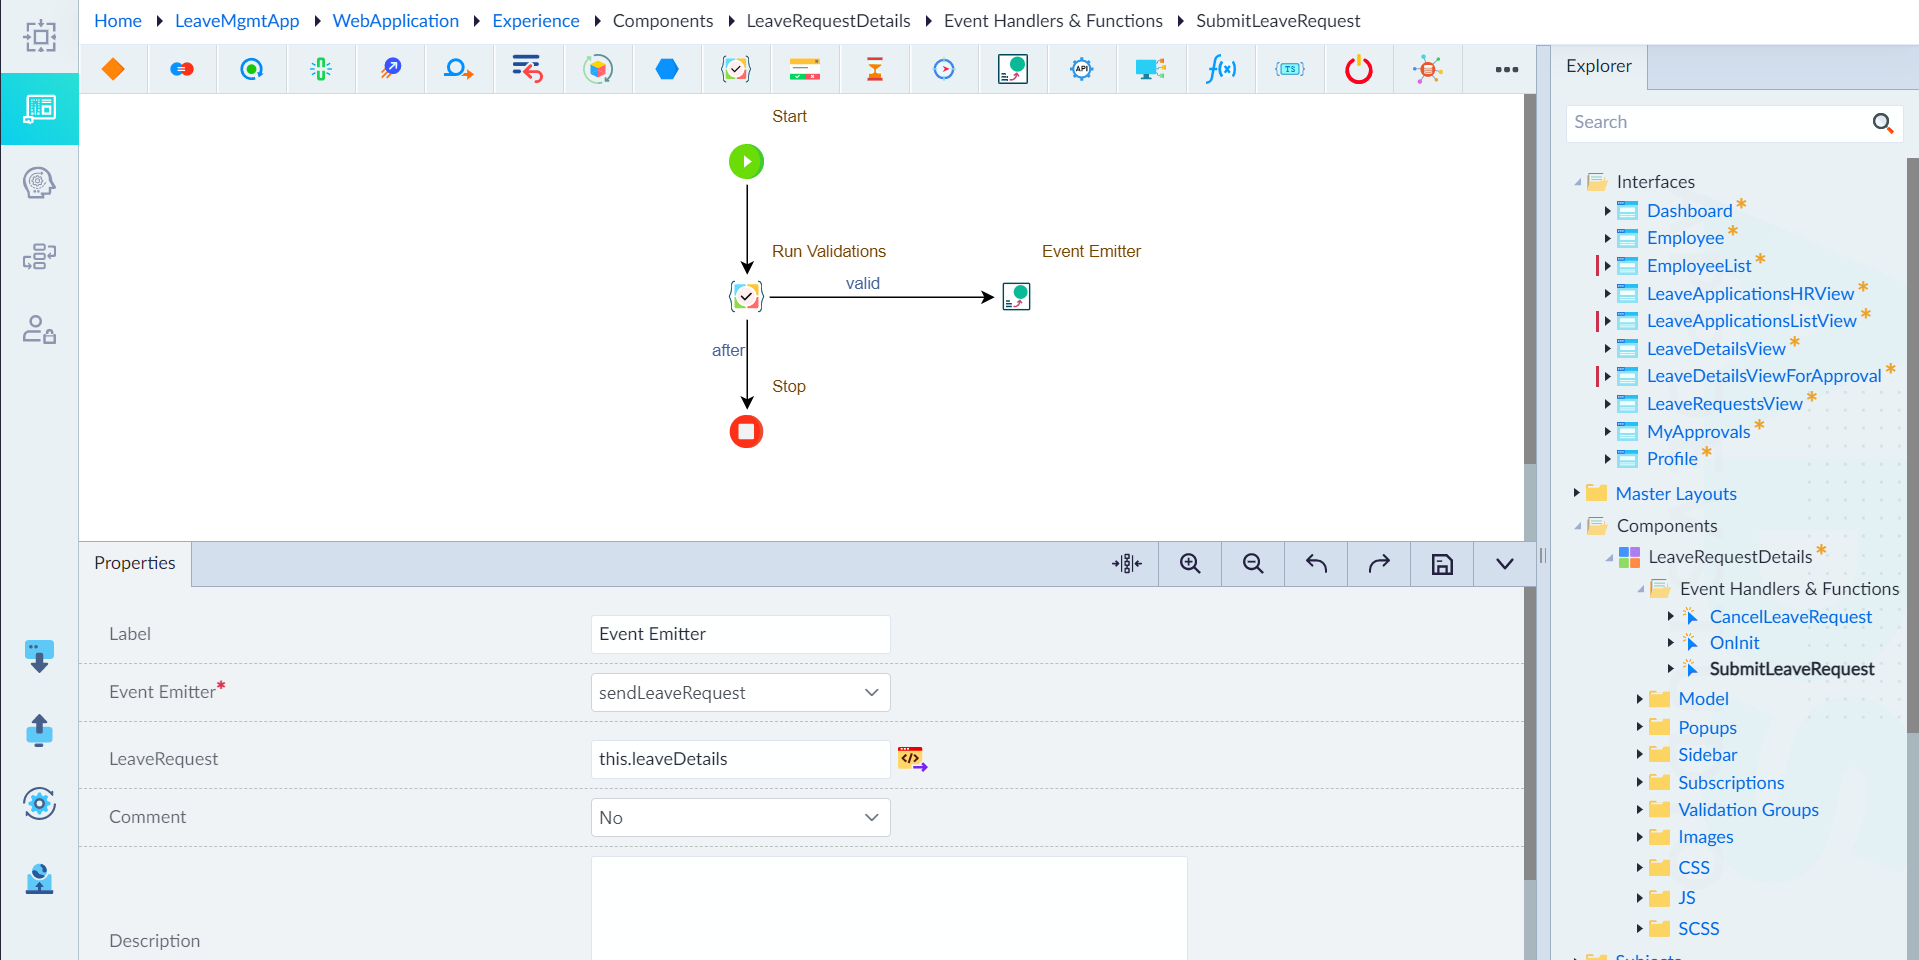Click the Stop node on canvas
Image resolution: width=1919 pixels, height=960 pixels.
(746, 432)
